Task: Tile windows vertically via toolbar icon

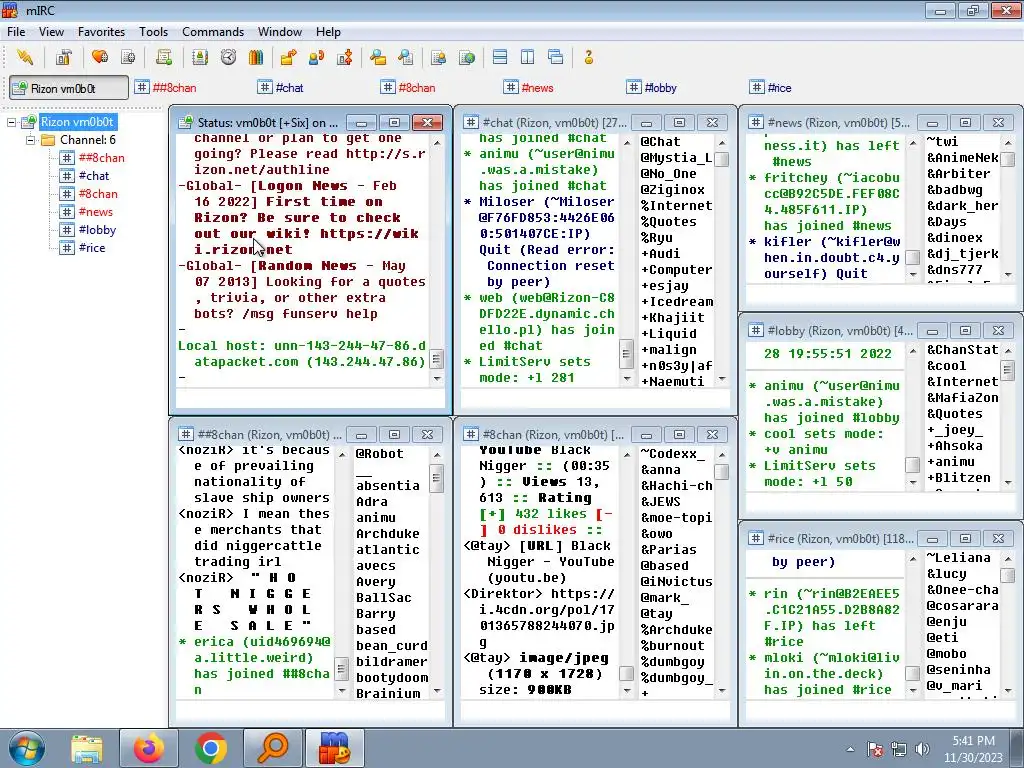Action: (x=528, y=57)
